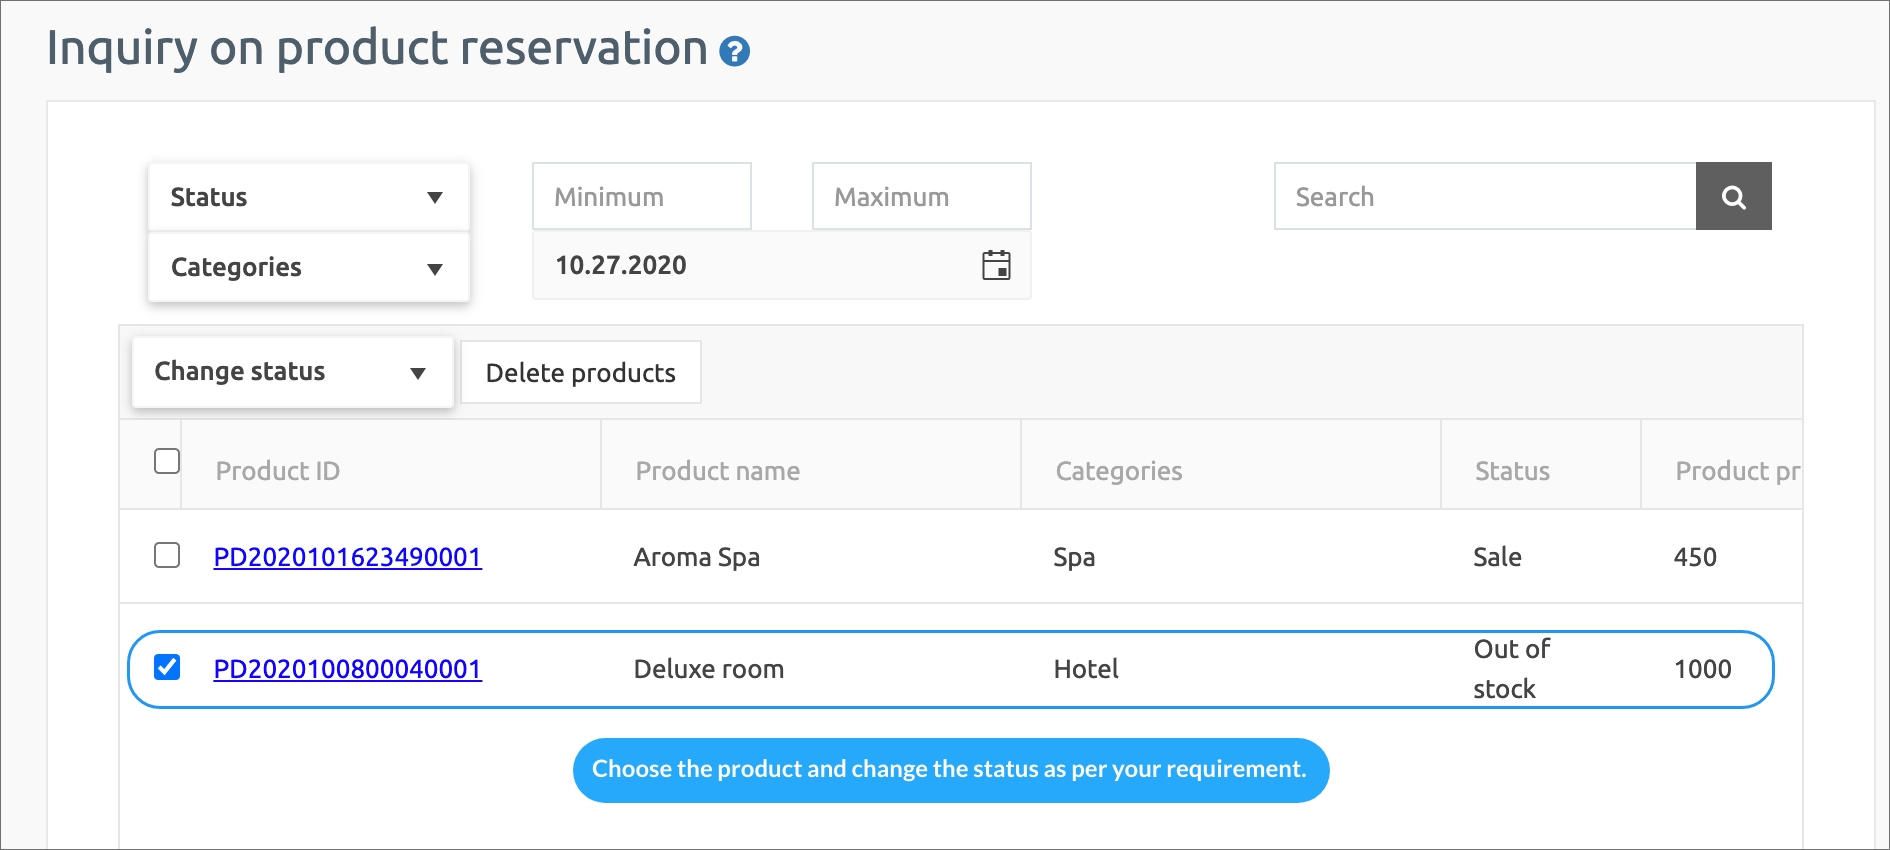
Task: Focus the Maximum price field
Action: click(921, 197)
